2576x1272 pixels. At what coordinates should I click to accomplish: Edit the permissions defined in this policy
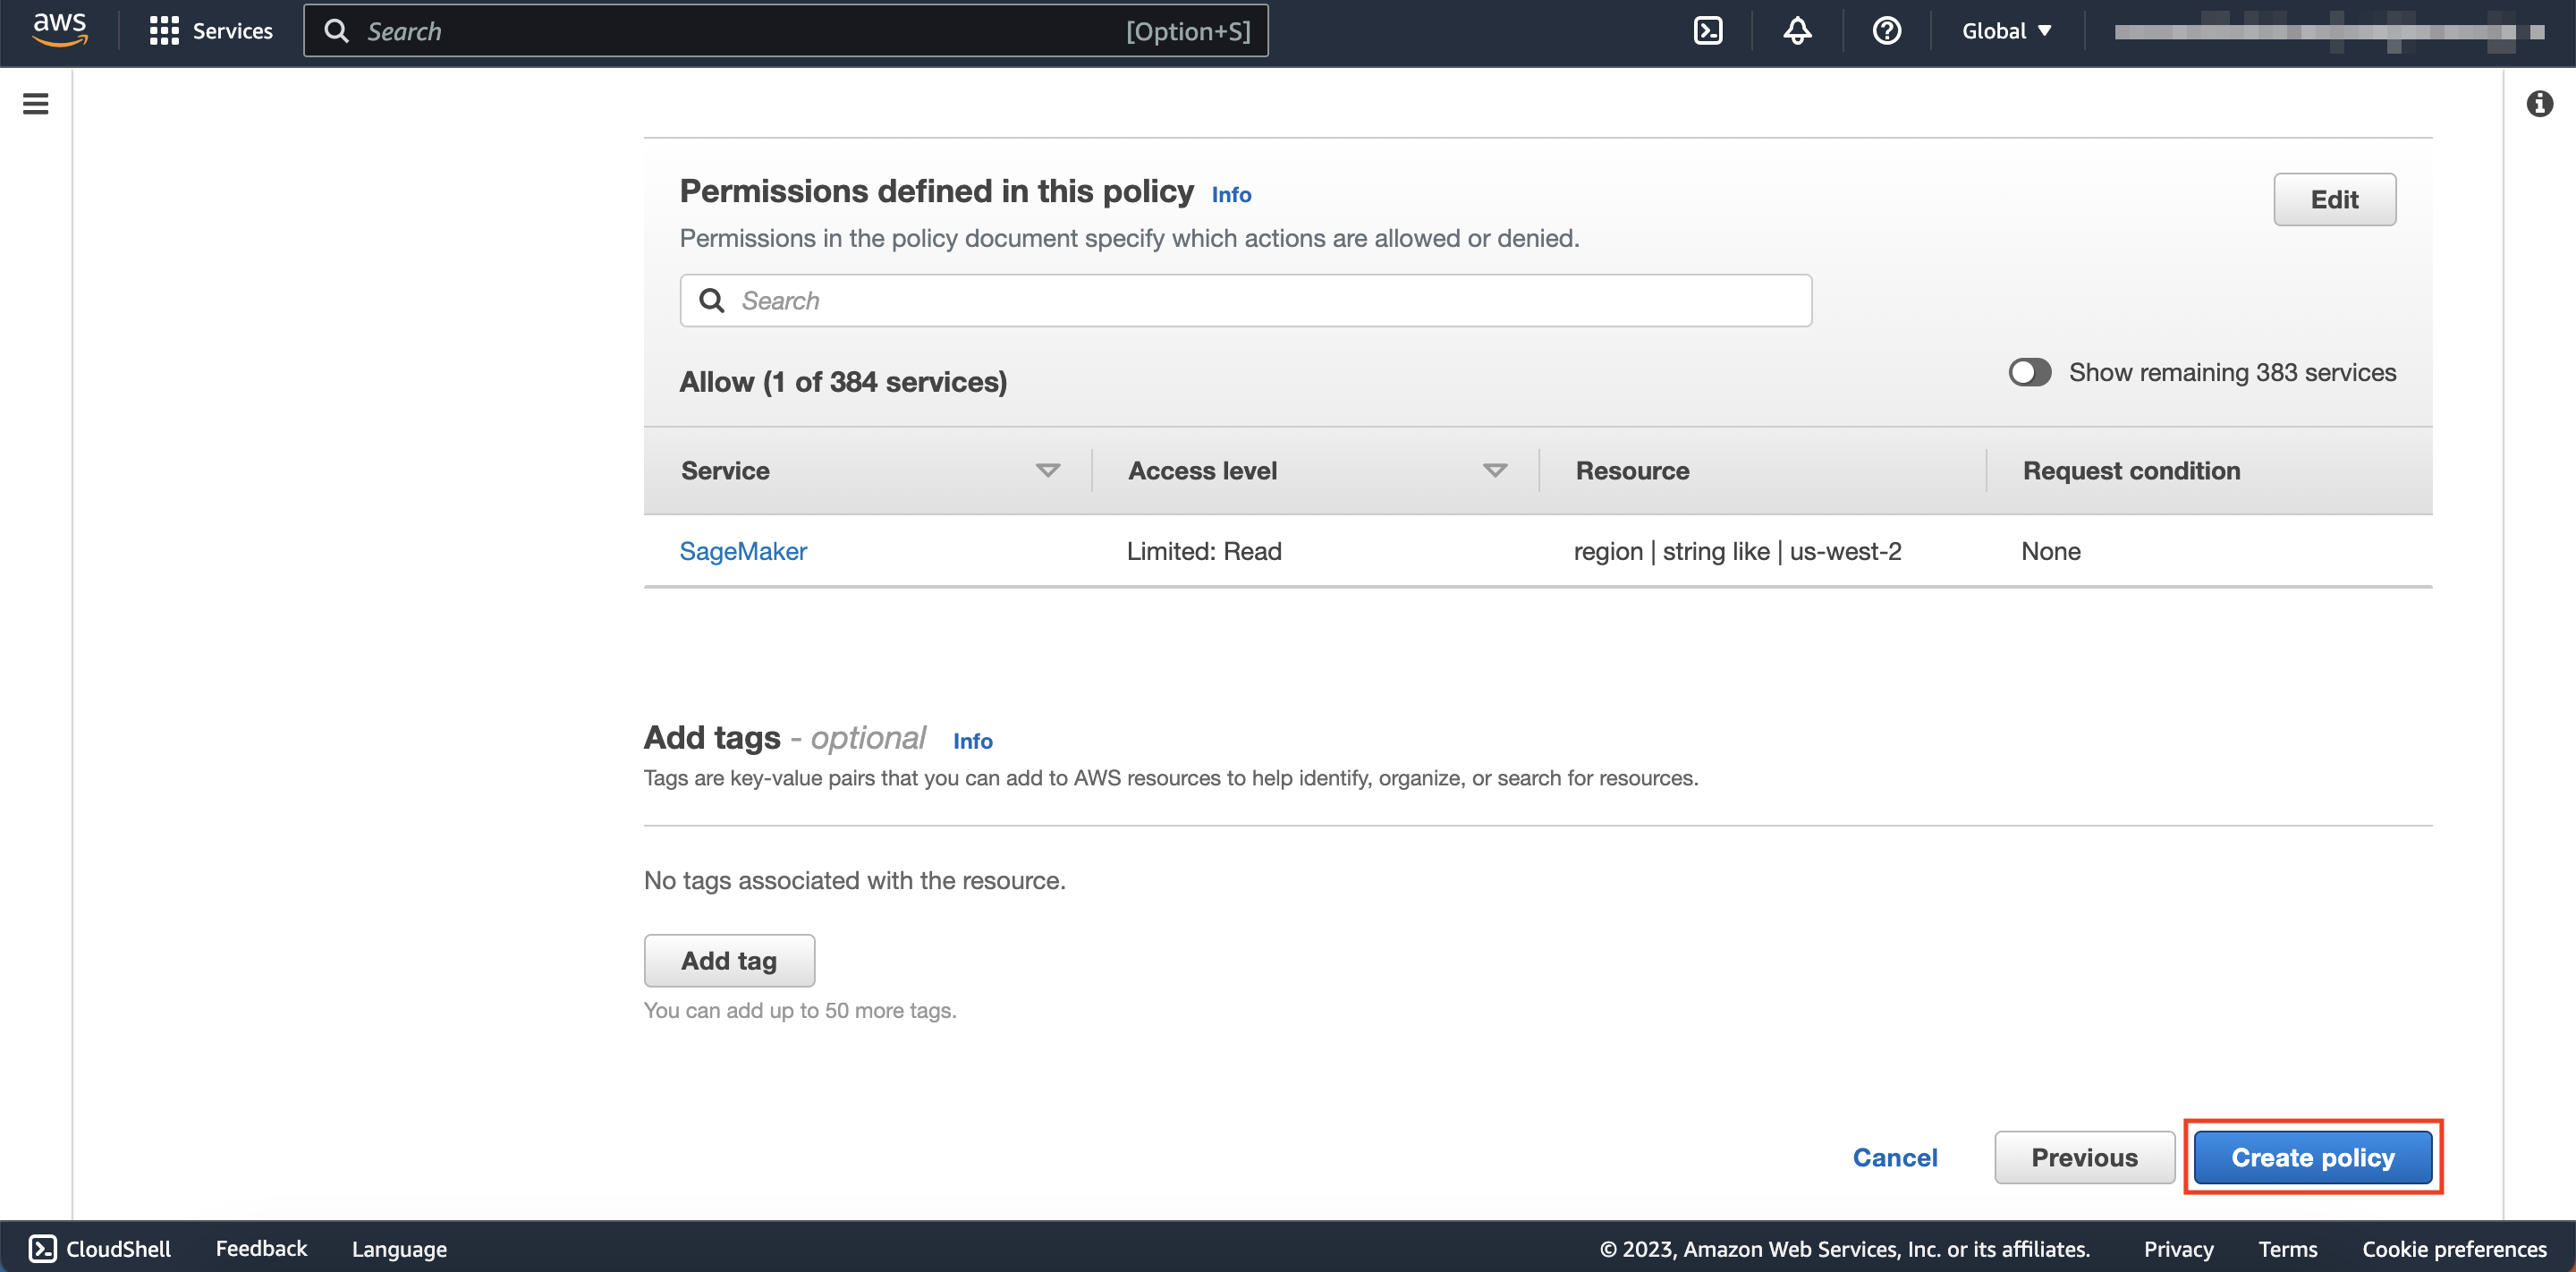(x=2334, y=199)
